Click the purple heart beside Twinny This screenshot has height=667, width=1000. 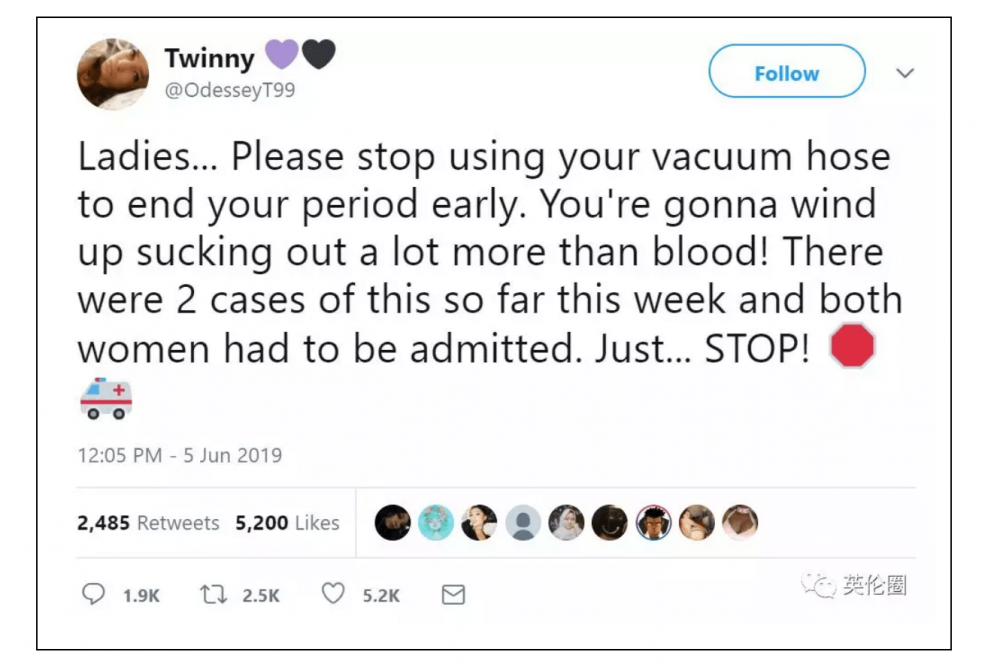click(281, 56)
